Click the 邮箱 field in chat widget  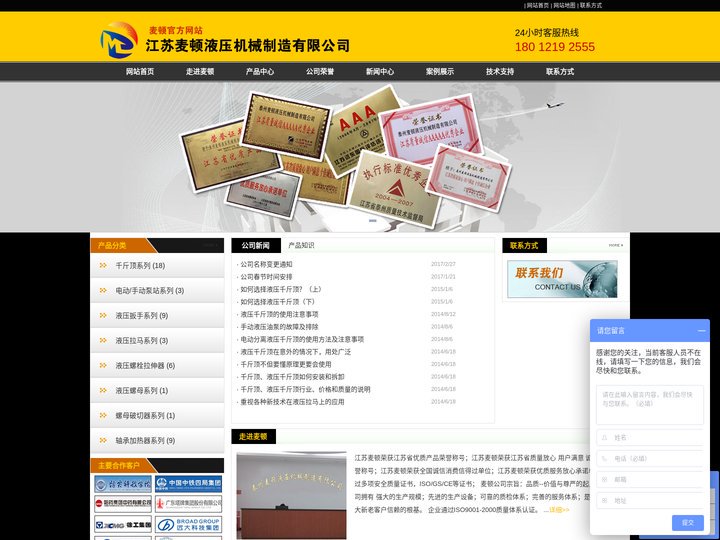[x=649, y=479]
